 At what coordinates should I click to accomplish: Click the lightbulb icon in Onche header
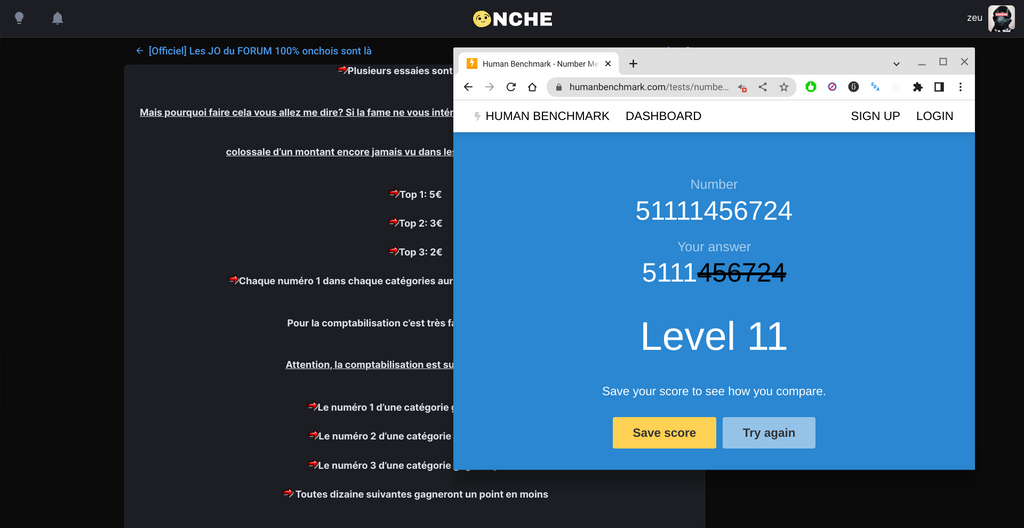pos(19,18)
